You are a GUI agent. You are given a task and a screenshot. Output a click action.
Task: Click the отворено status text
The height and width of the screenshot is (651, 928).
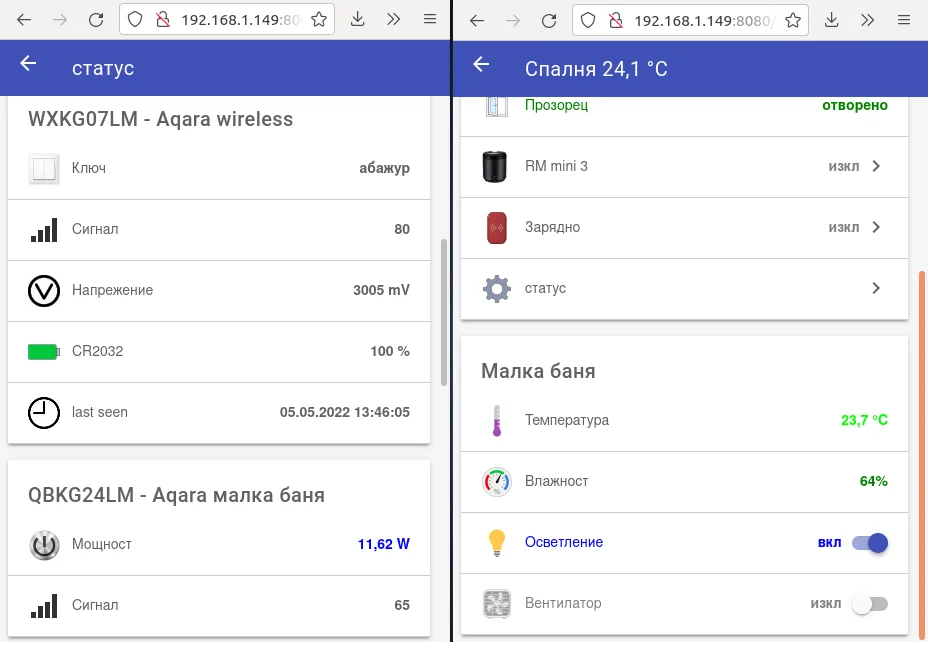tap(855, 105)
